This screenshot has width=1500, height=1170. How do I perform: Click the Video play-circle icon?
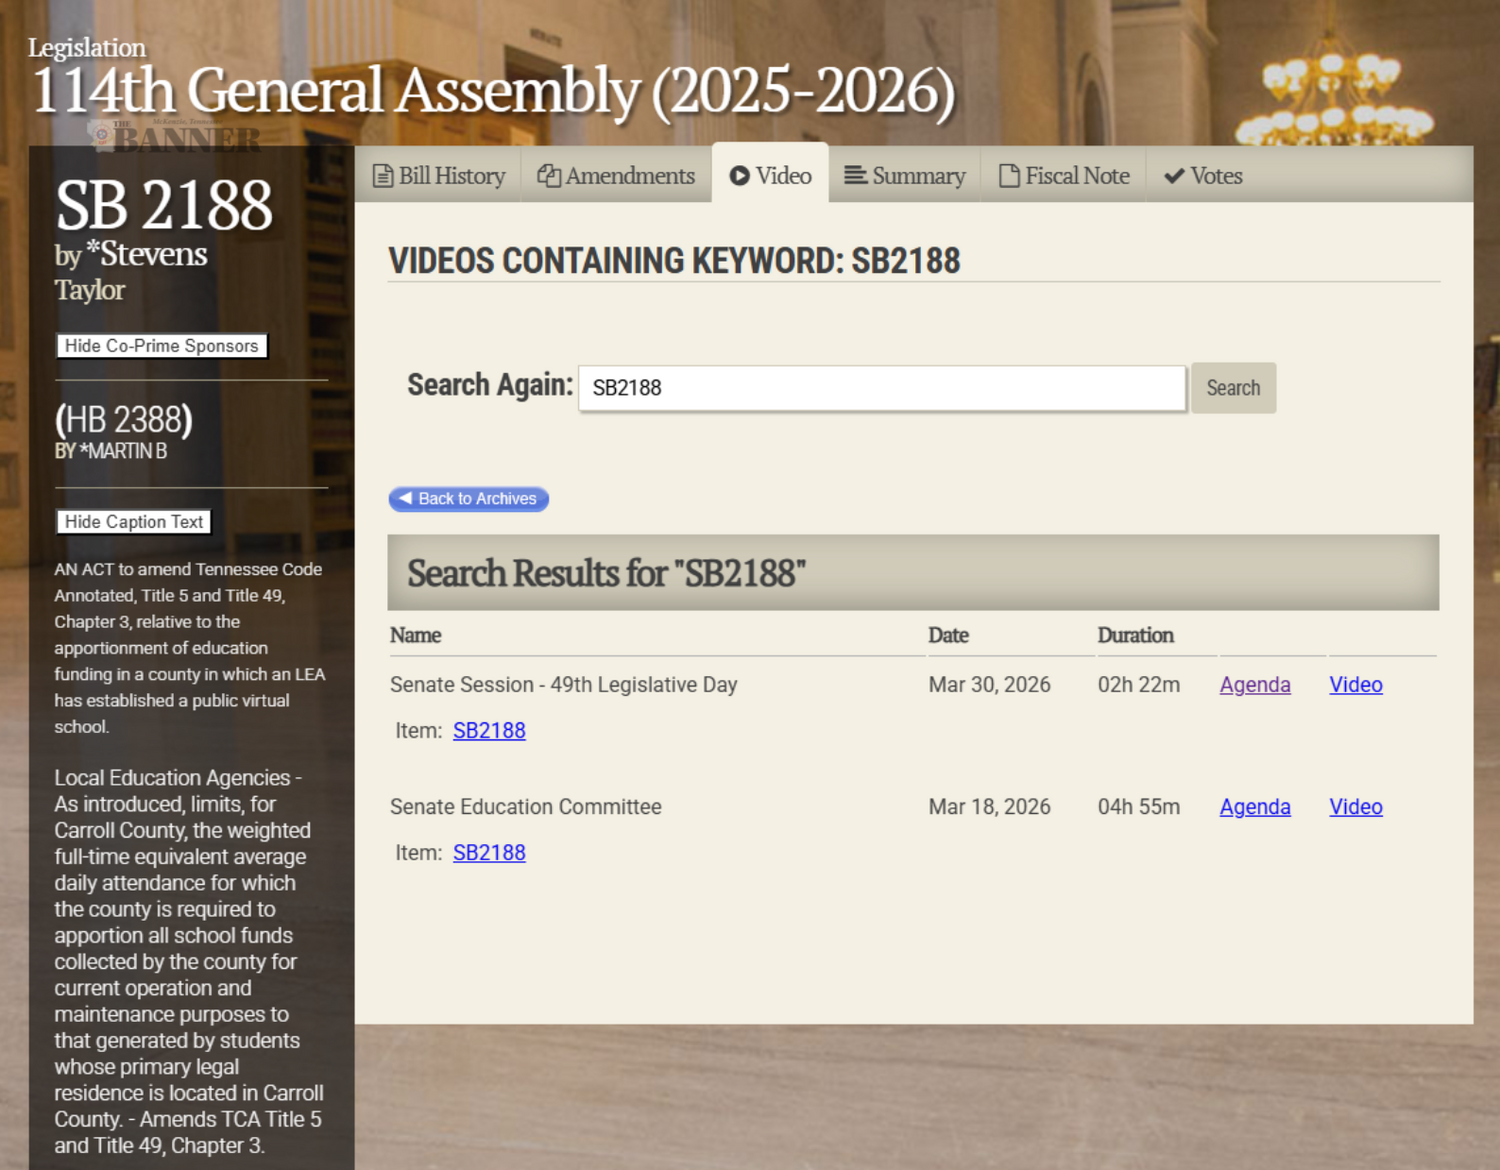[x=740, y=176]
